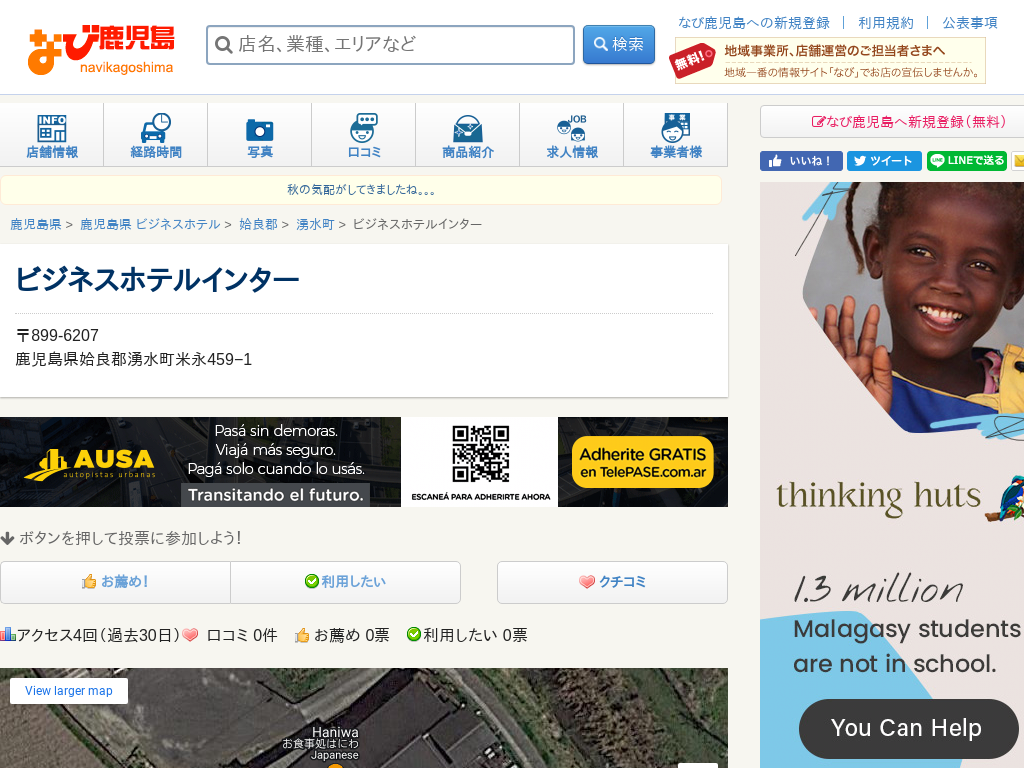Click 口コミ 0件 stat text
This screenshot has height=768, width=1024.
click(242, 635)
